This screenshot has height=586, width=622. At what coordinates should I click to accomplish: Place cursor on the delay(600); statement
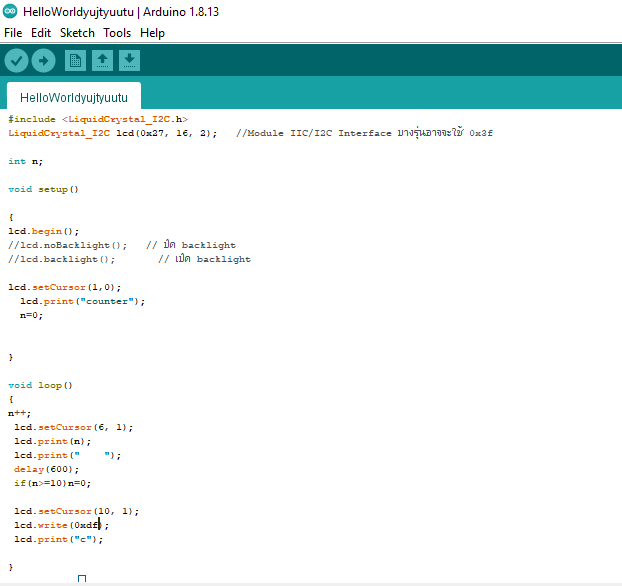(x=42, y=469)
